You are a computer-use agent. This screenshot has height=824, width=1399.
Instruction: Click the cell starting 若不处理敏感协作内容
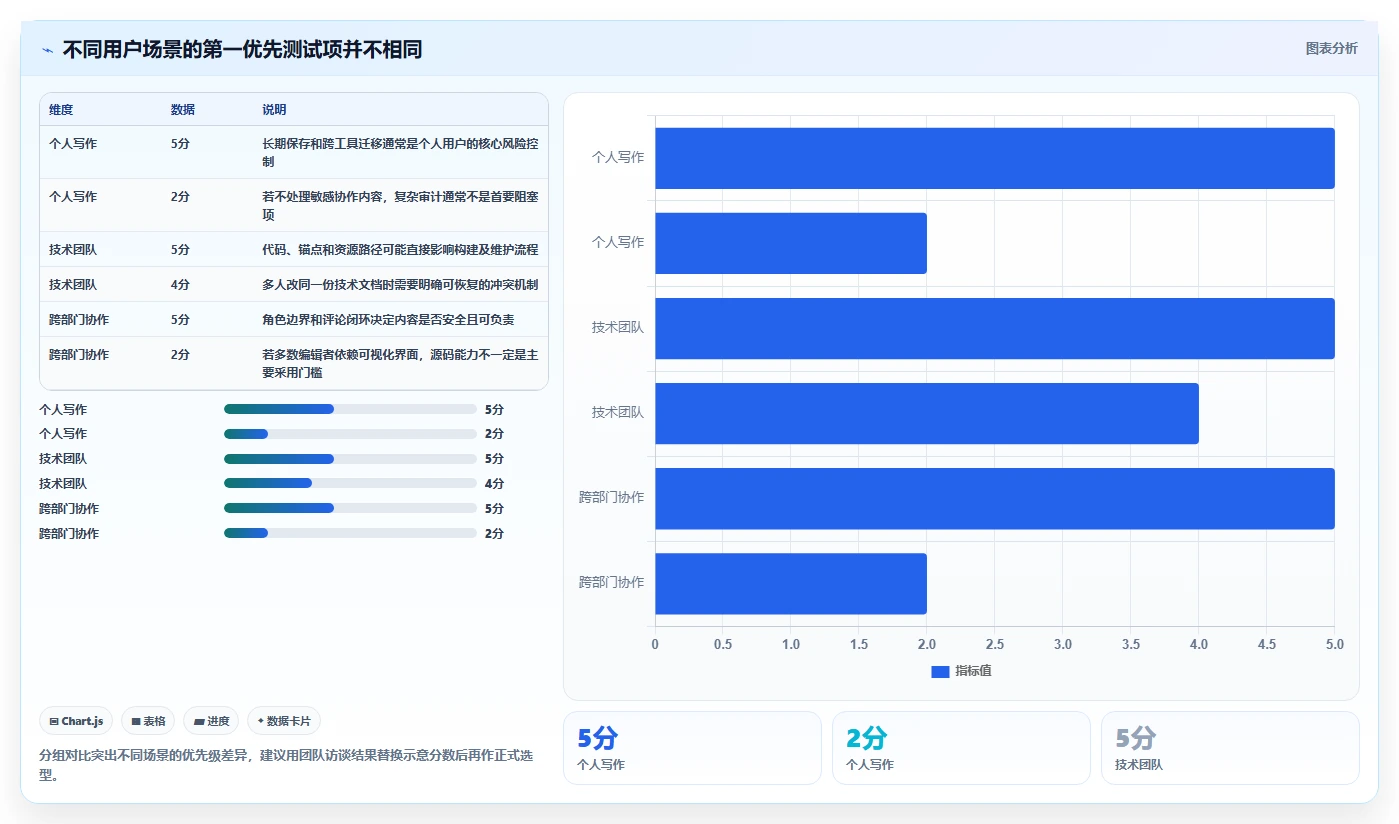(400, 205)
